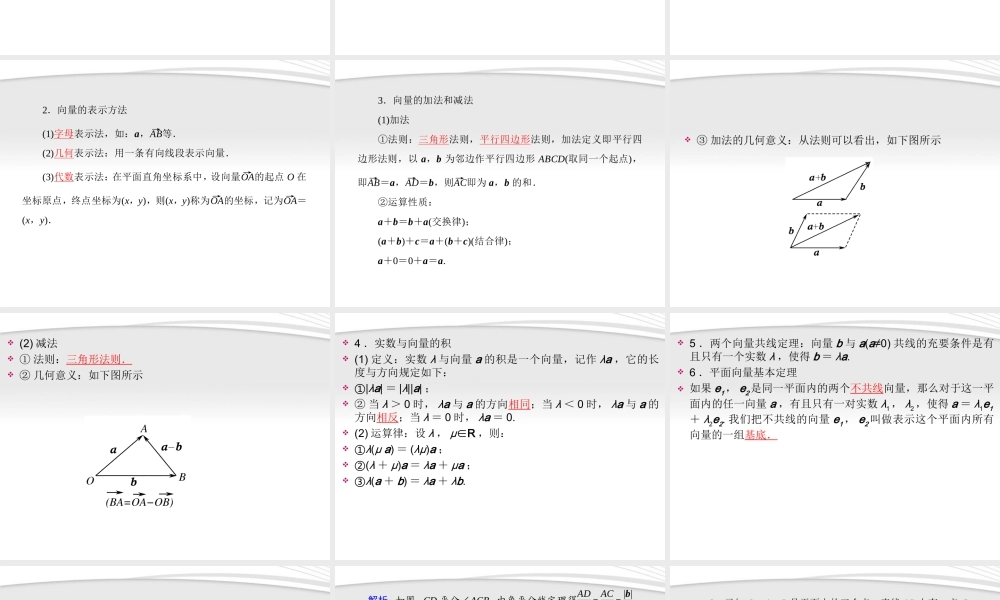Click the red underlined 平行四边形 text
Image resolution: width=1000 pixels, height=600 pixels.
pyautogui.click(x=505, y=139)
